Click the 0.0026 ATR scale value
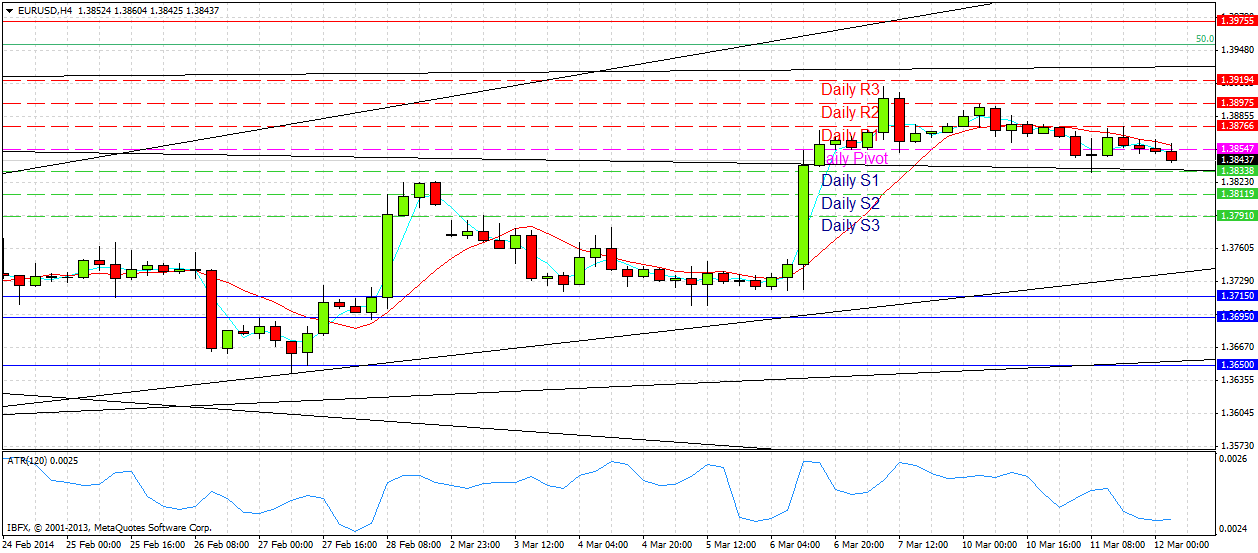This screenshot has width=1258, height=553. click(1234, 458)
